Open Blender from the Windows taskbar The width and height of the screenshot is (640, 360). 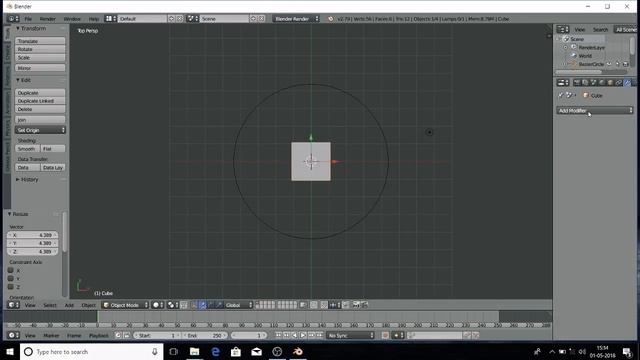(298, 351)
